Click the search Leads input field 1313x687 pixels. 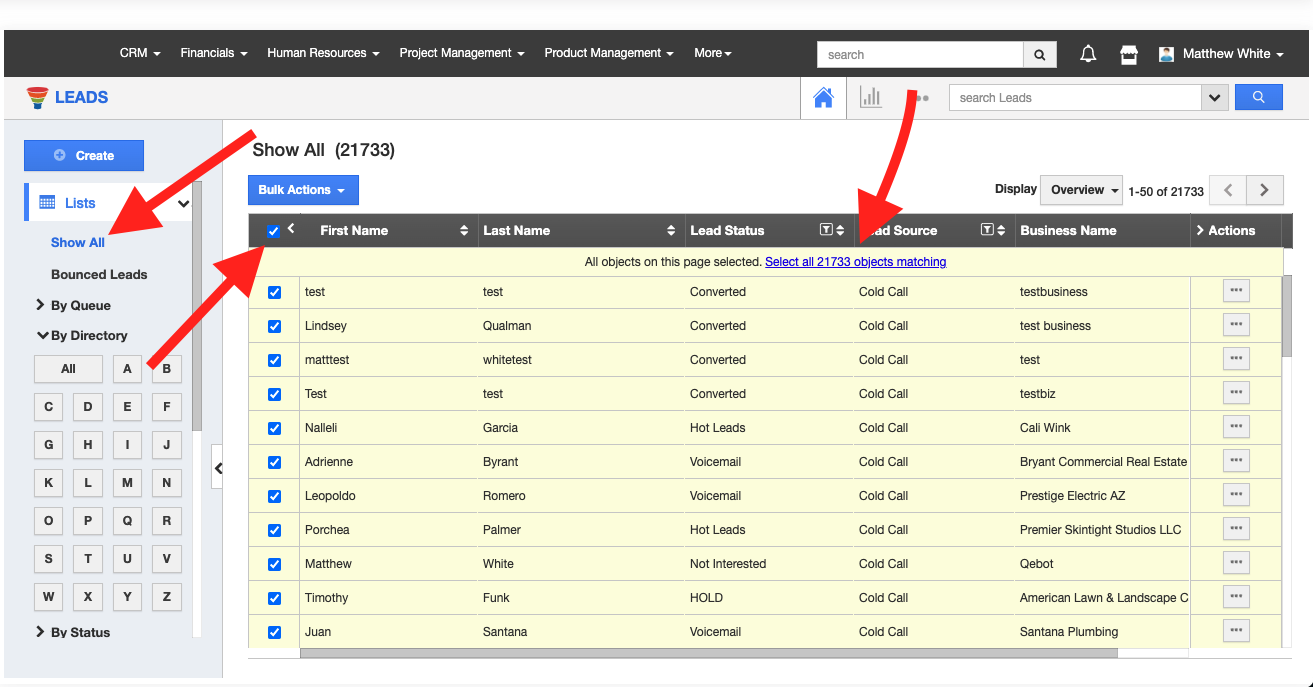(x=1074, y=98)
